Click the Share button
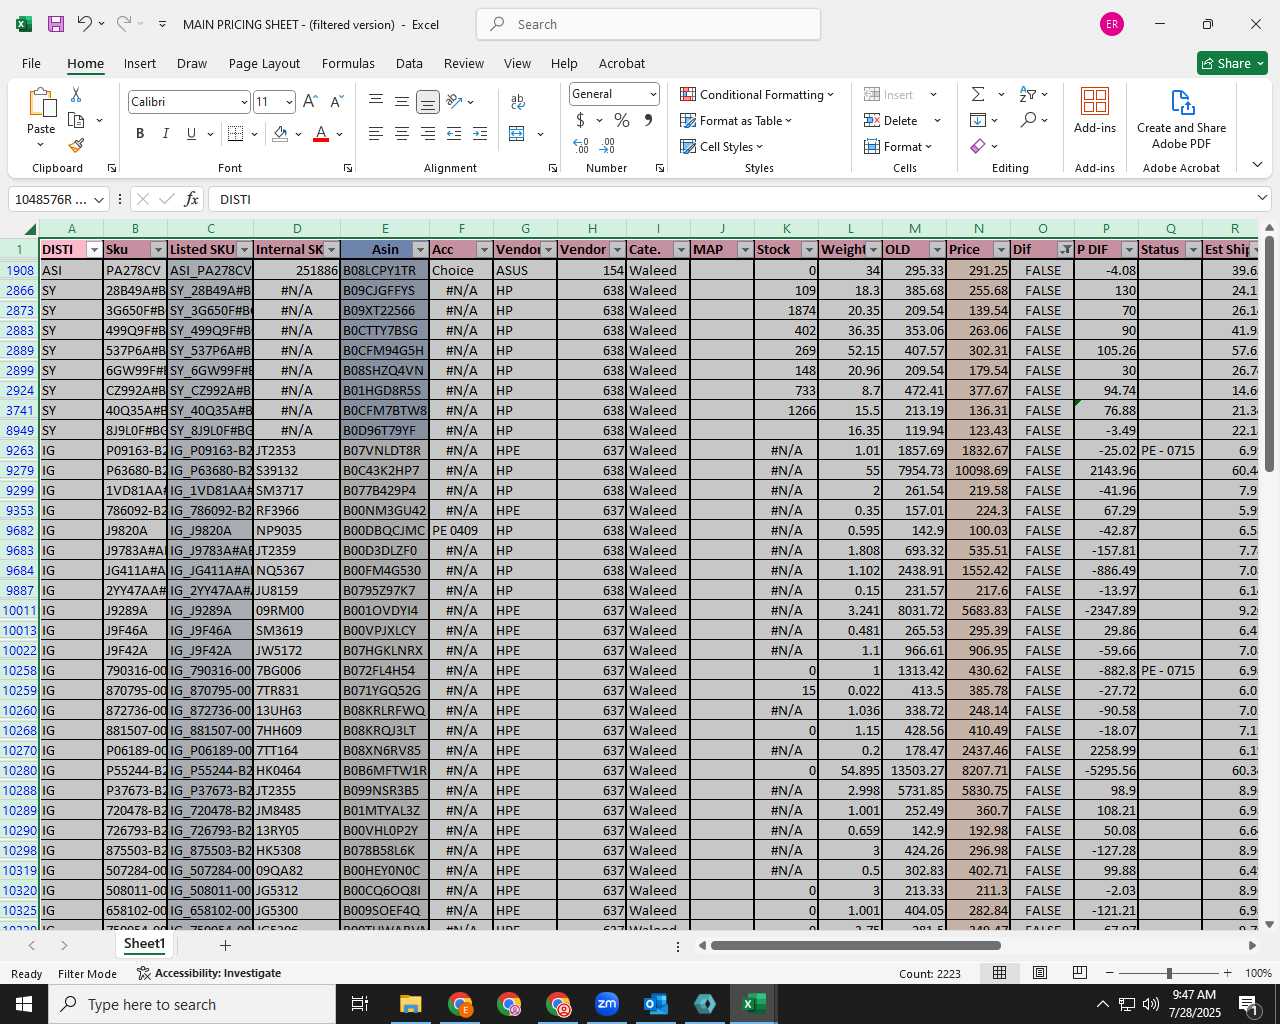 1232,63
